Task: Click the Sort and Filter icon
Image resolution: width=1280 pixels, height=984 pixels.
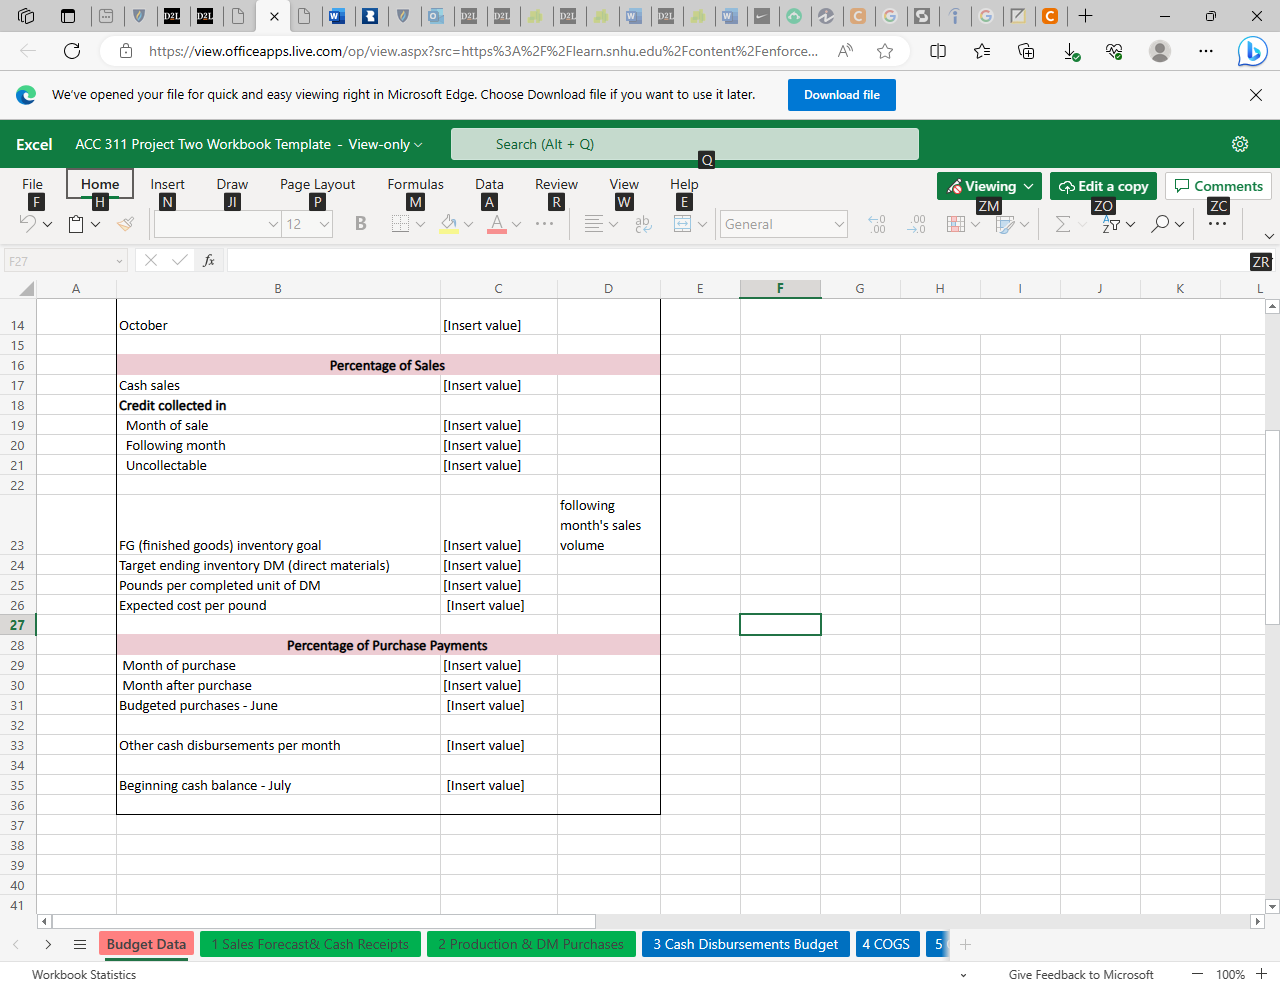Action: click(1111, 224)
